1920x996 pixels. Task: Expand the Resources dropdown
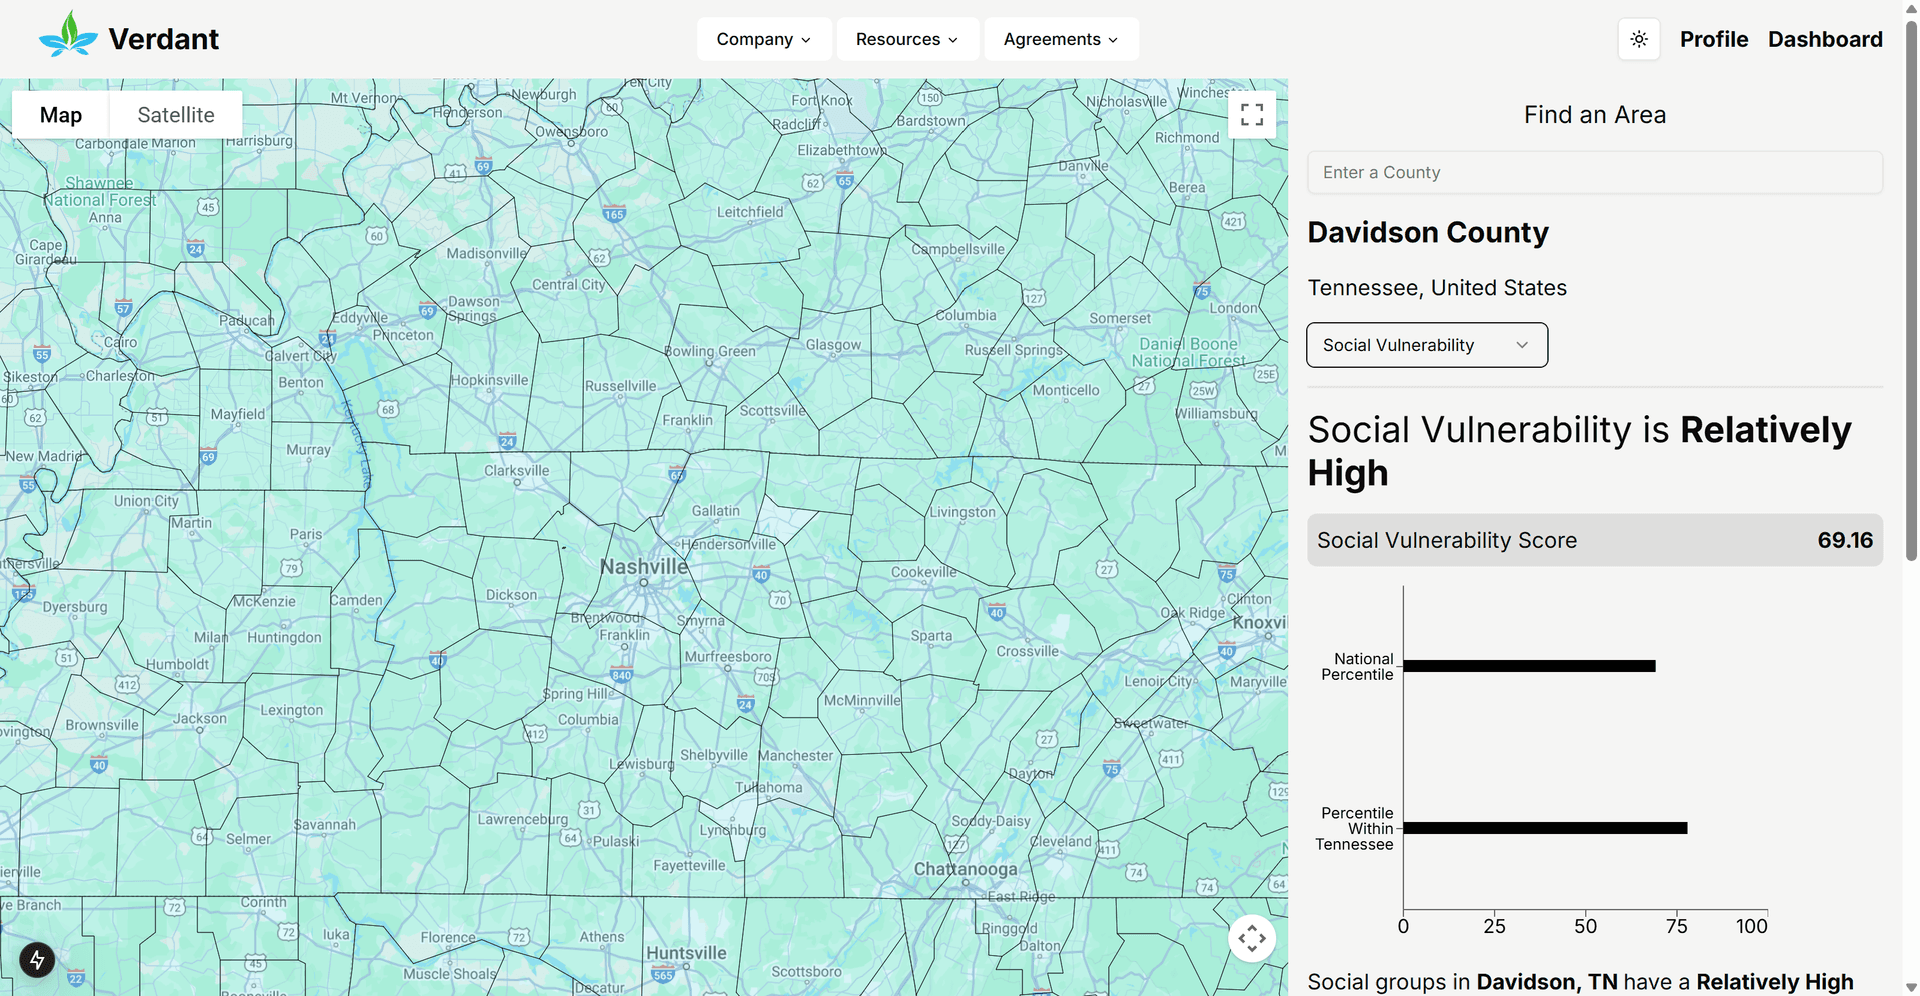(x=907, y=39)
